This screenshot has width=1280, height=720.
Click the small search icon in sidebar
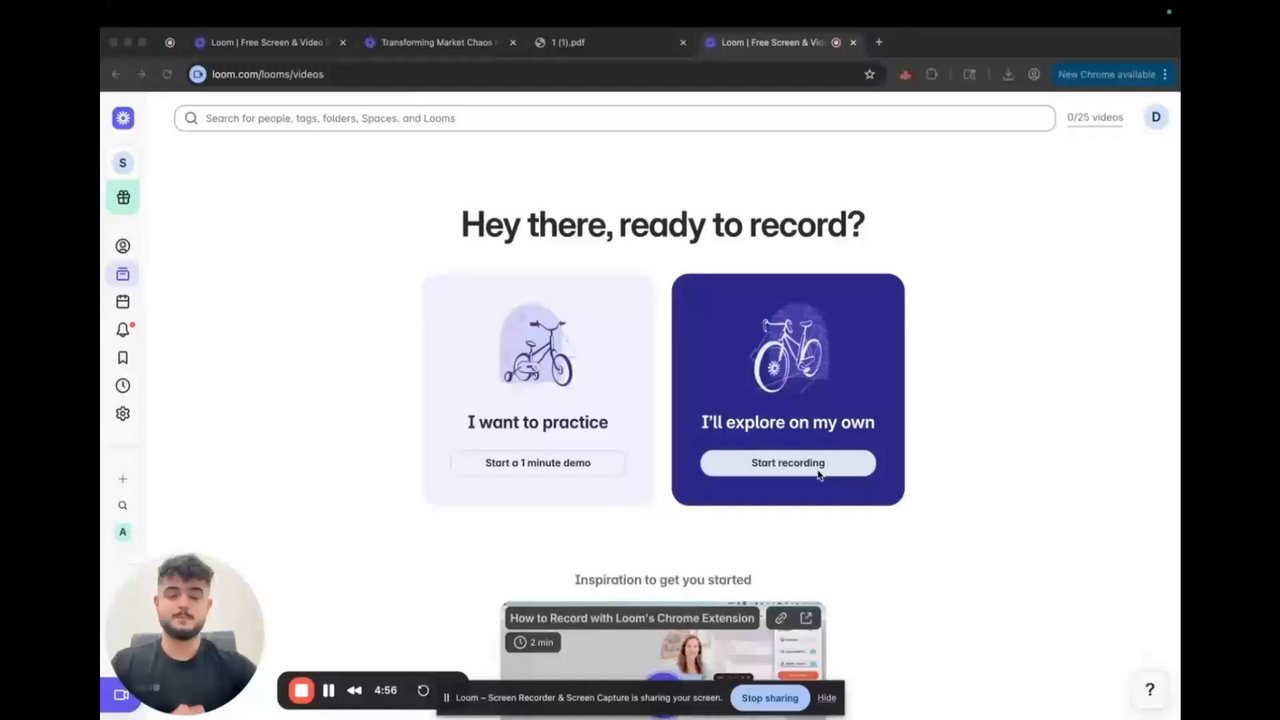click(123, 506)
